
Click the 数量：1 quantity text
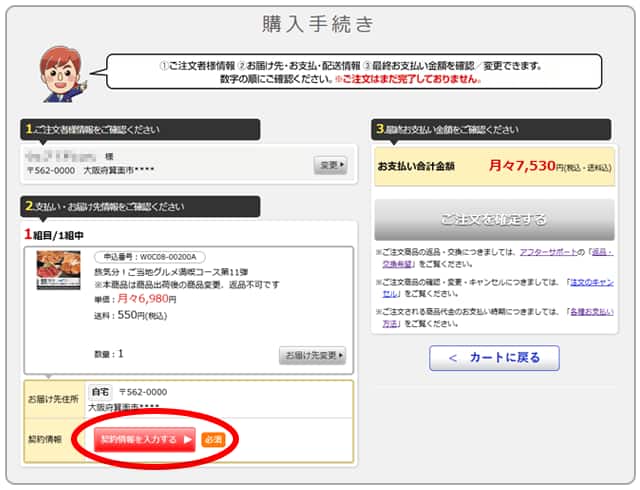(109, 354)
